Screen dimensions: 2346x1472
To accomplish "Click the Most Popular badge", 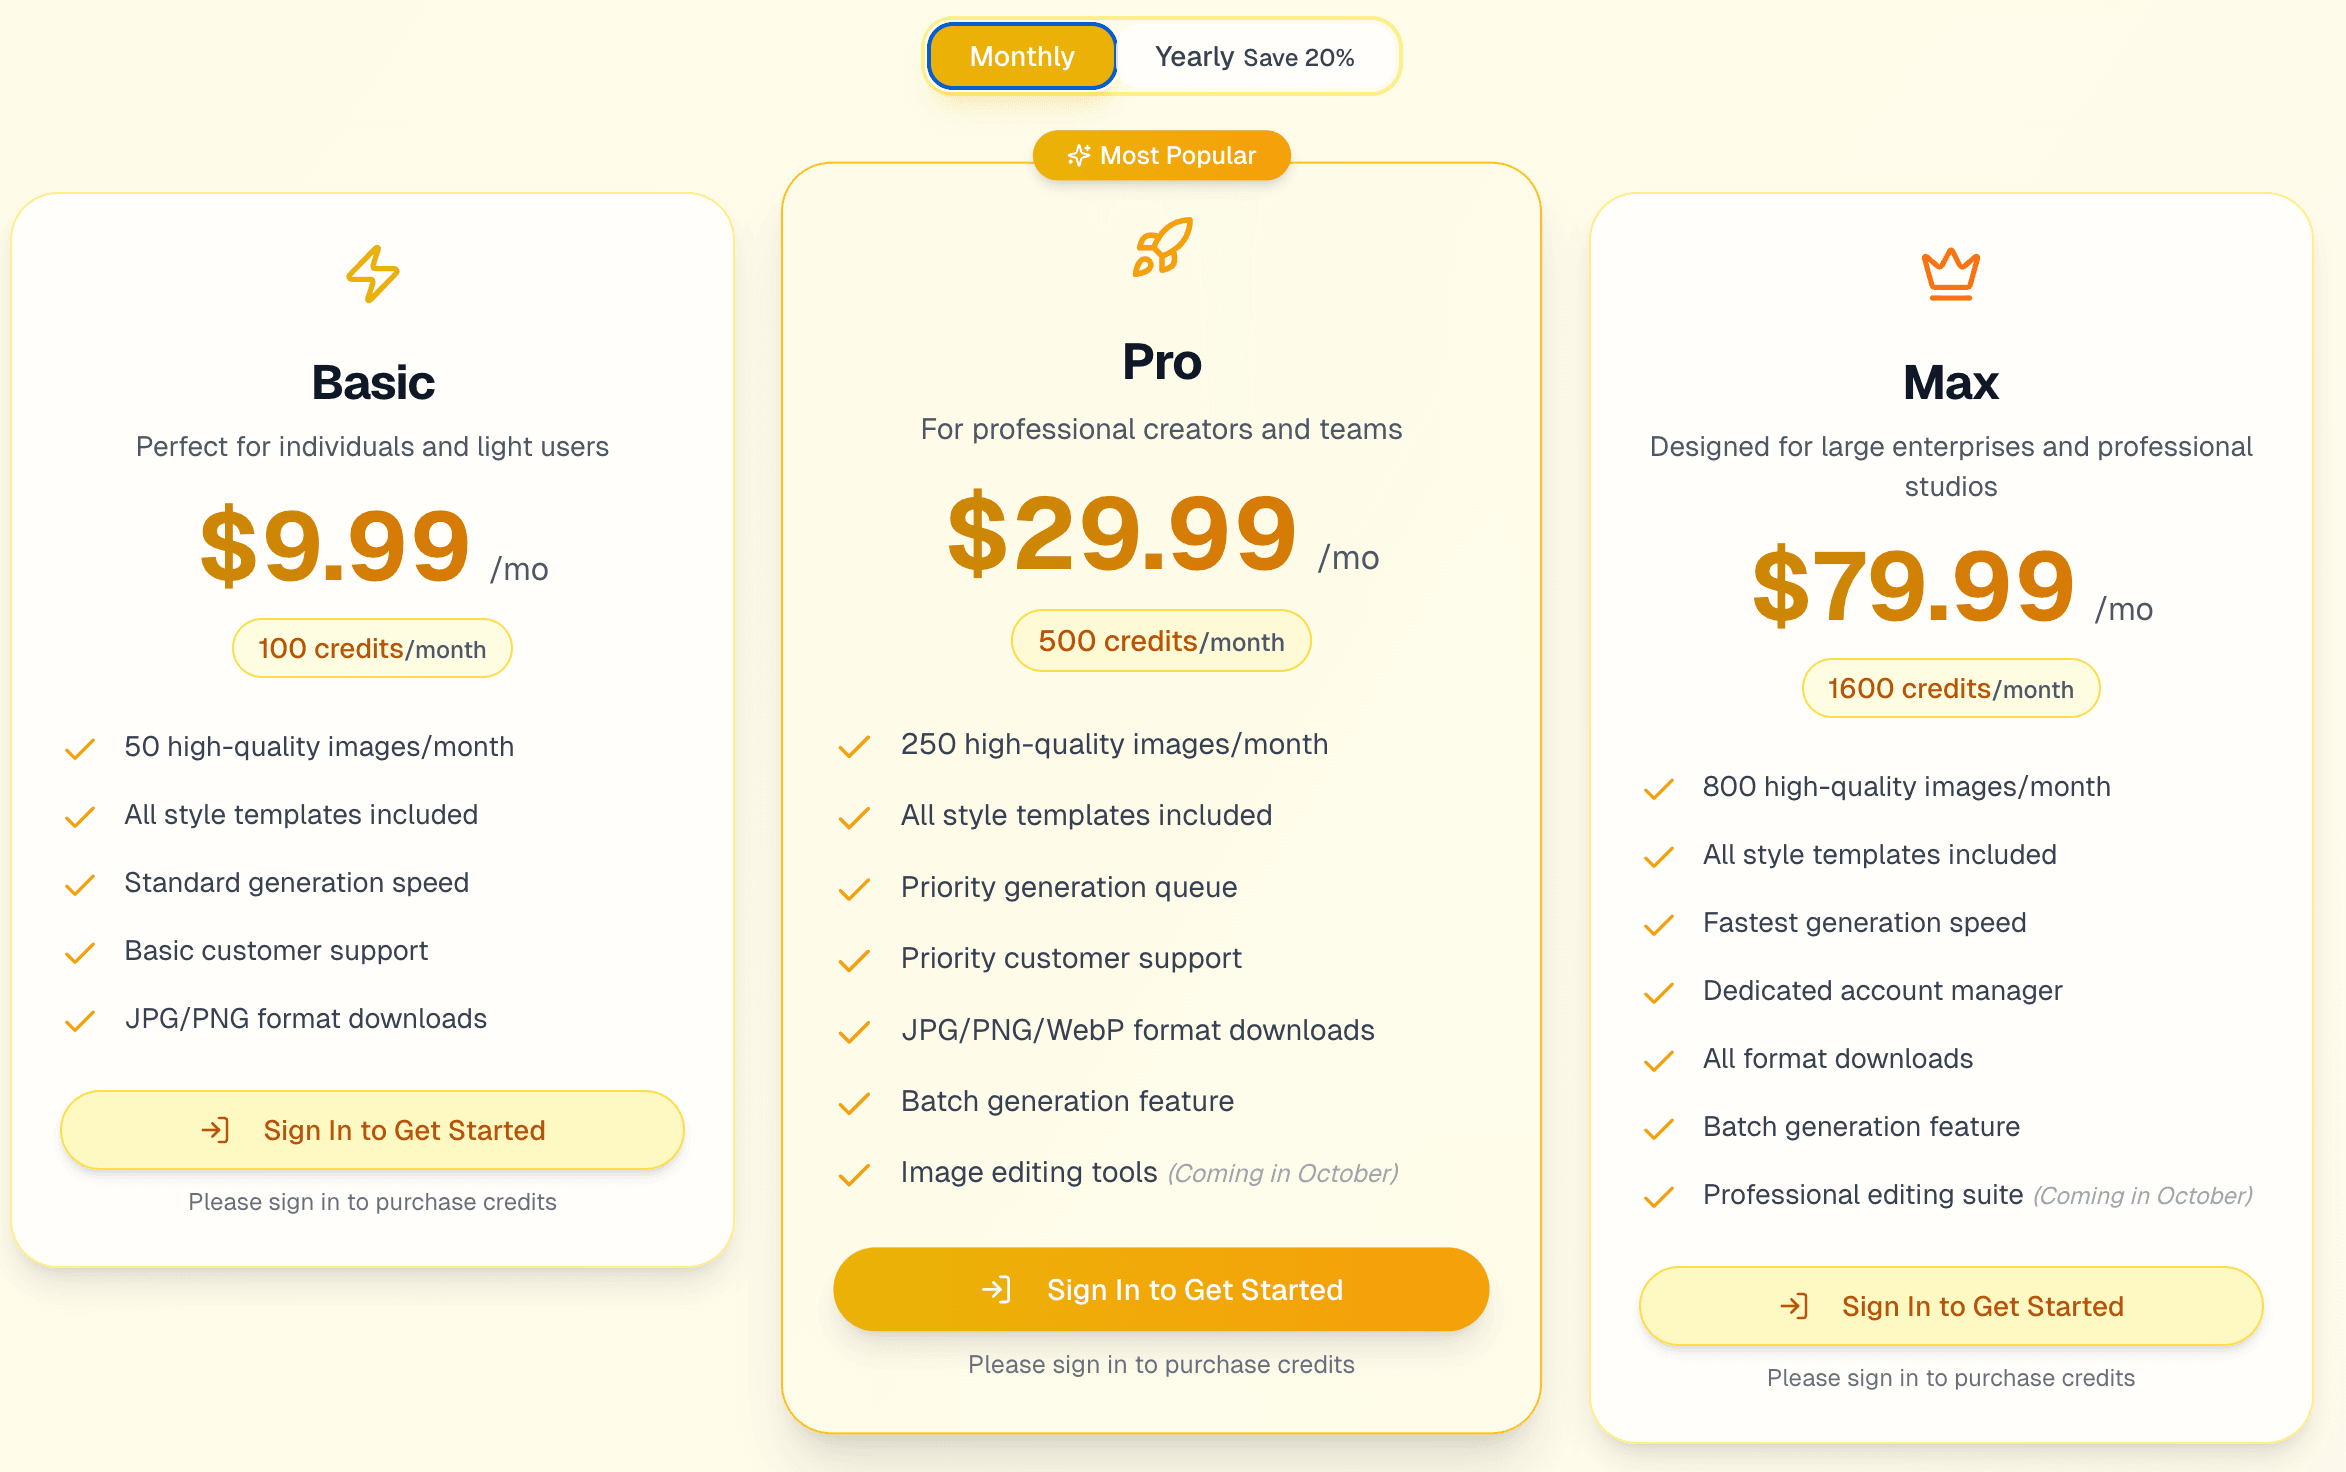I will tap(1162, 156).
